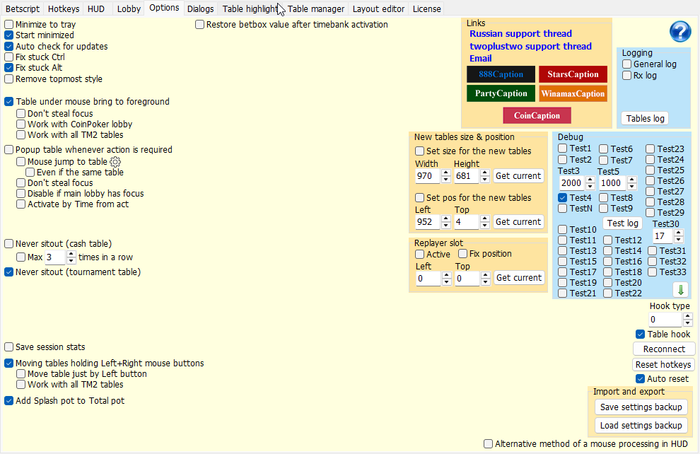Click the CoinCaption button
700x454 pixels.
(x=537, y=115)
